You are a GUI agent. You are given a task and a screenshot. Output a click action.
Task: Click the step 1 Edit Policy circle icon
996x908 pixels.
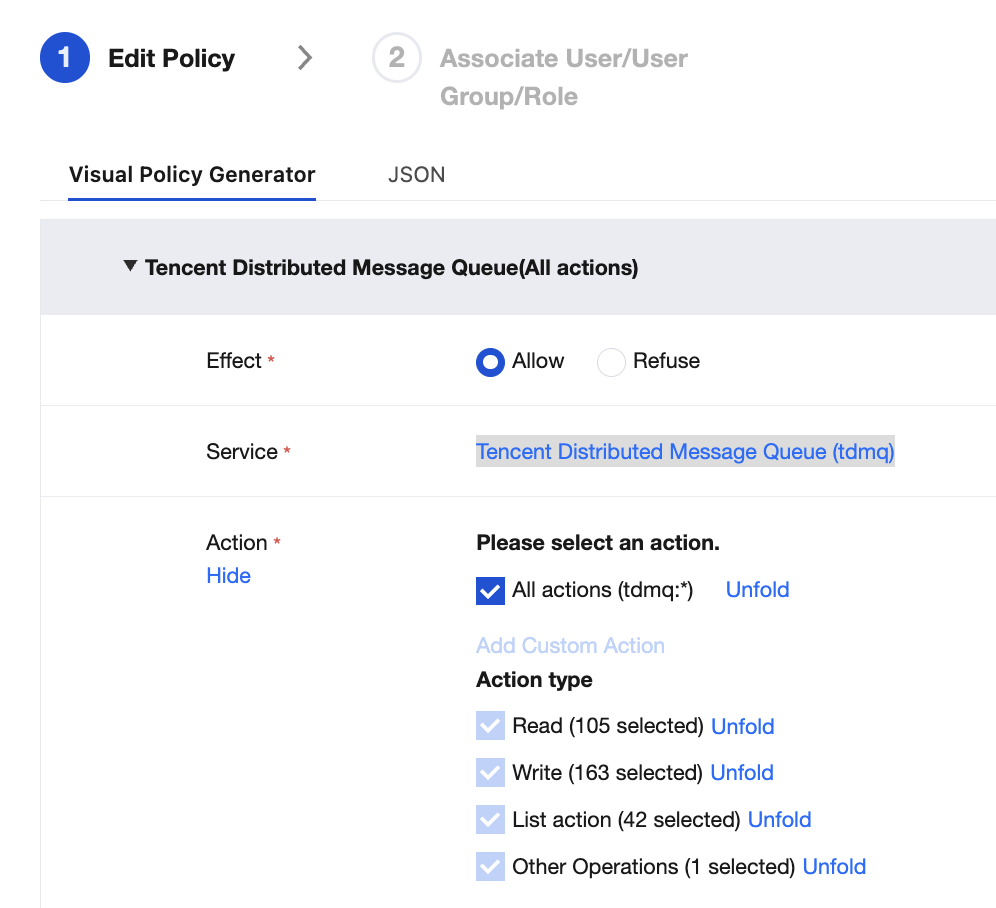tap(65, 58)
